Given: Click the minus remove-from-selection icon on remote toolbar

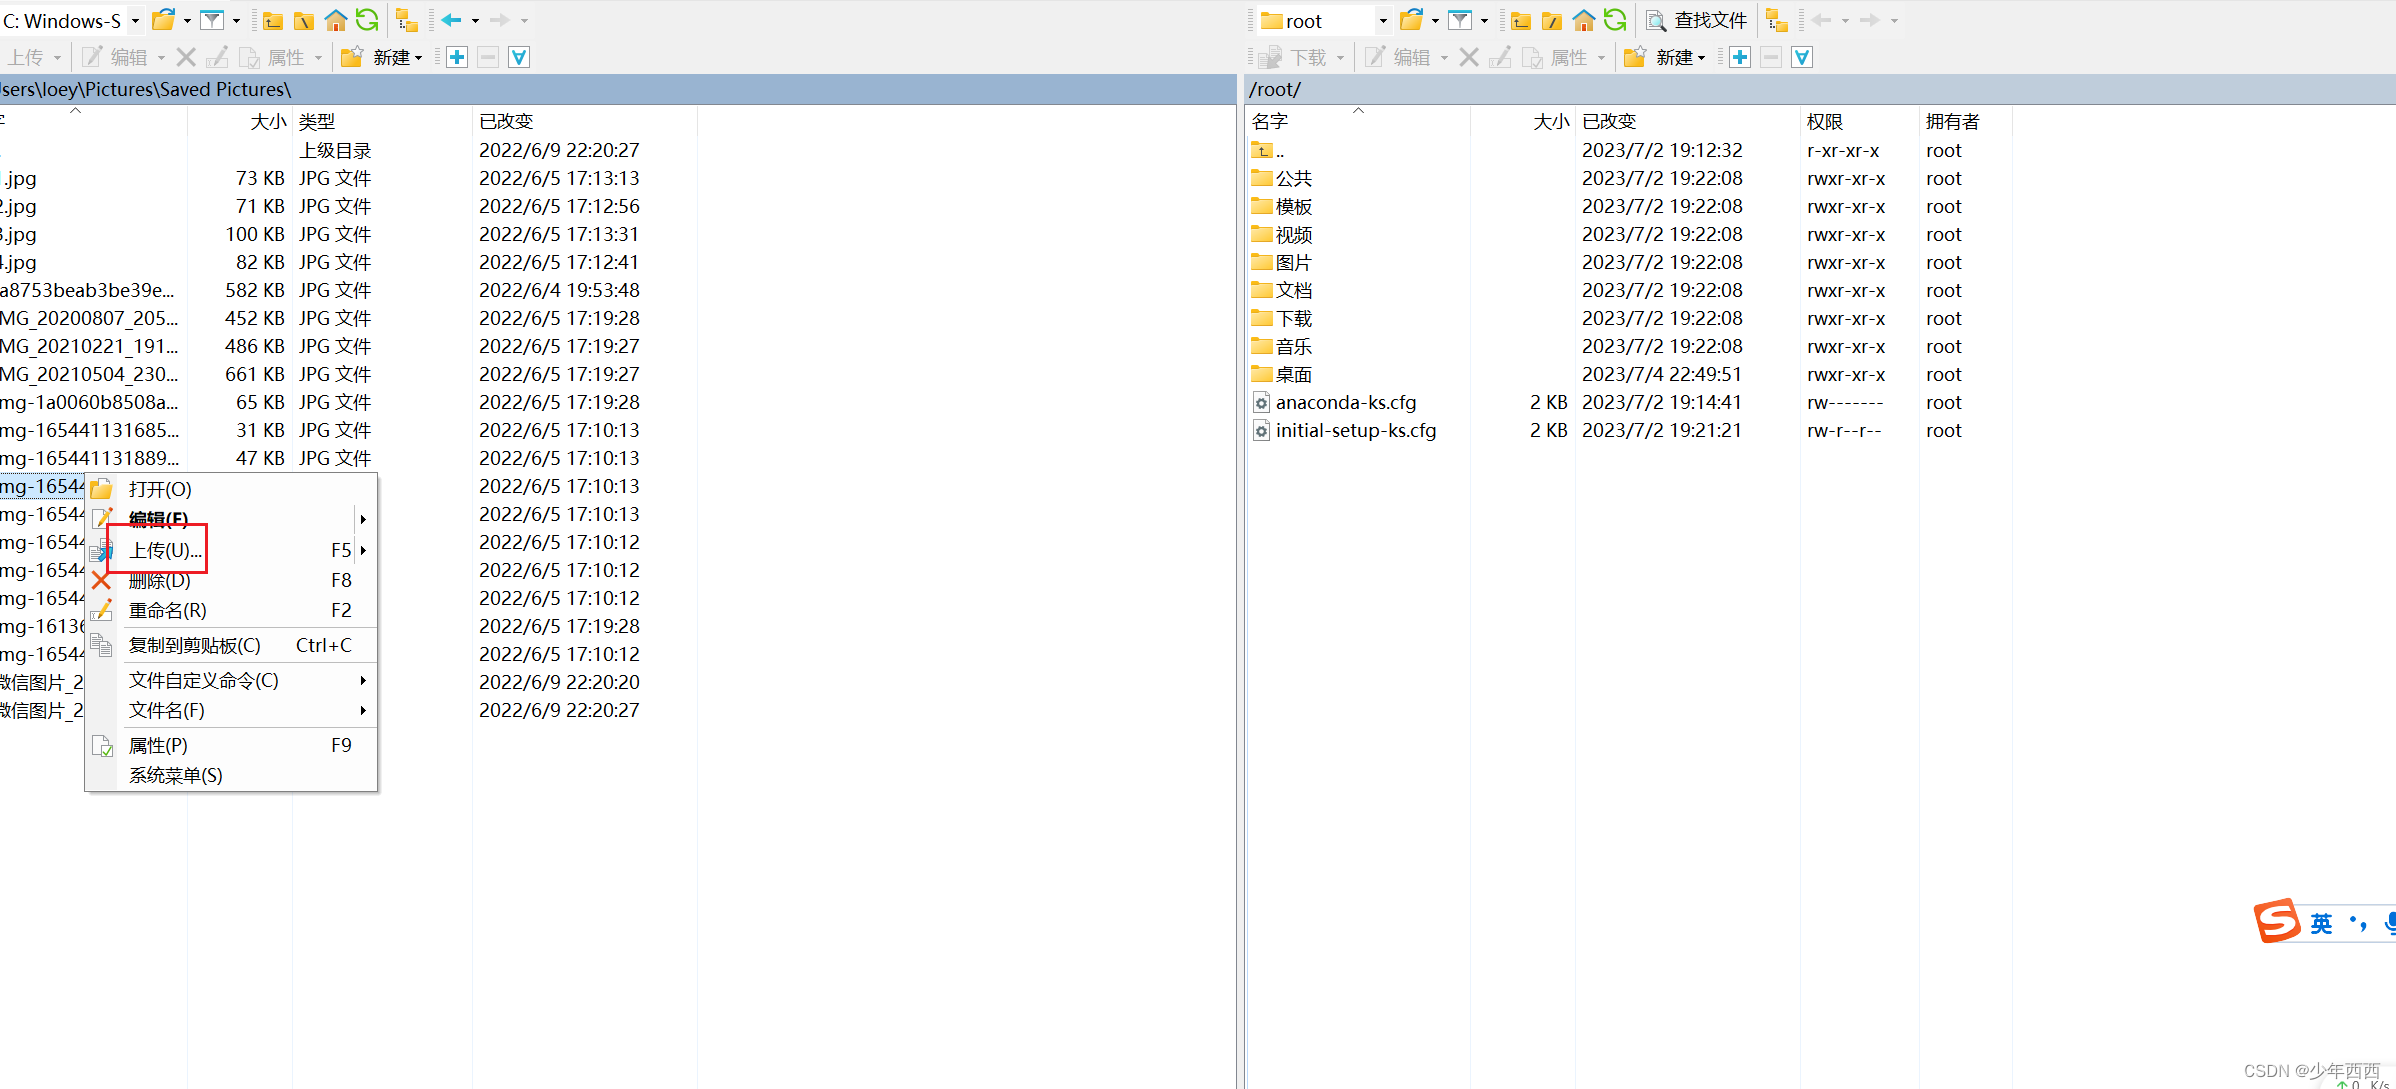Looking at the screenshot, I should tap(1771, 57).
